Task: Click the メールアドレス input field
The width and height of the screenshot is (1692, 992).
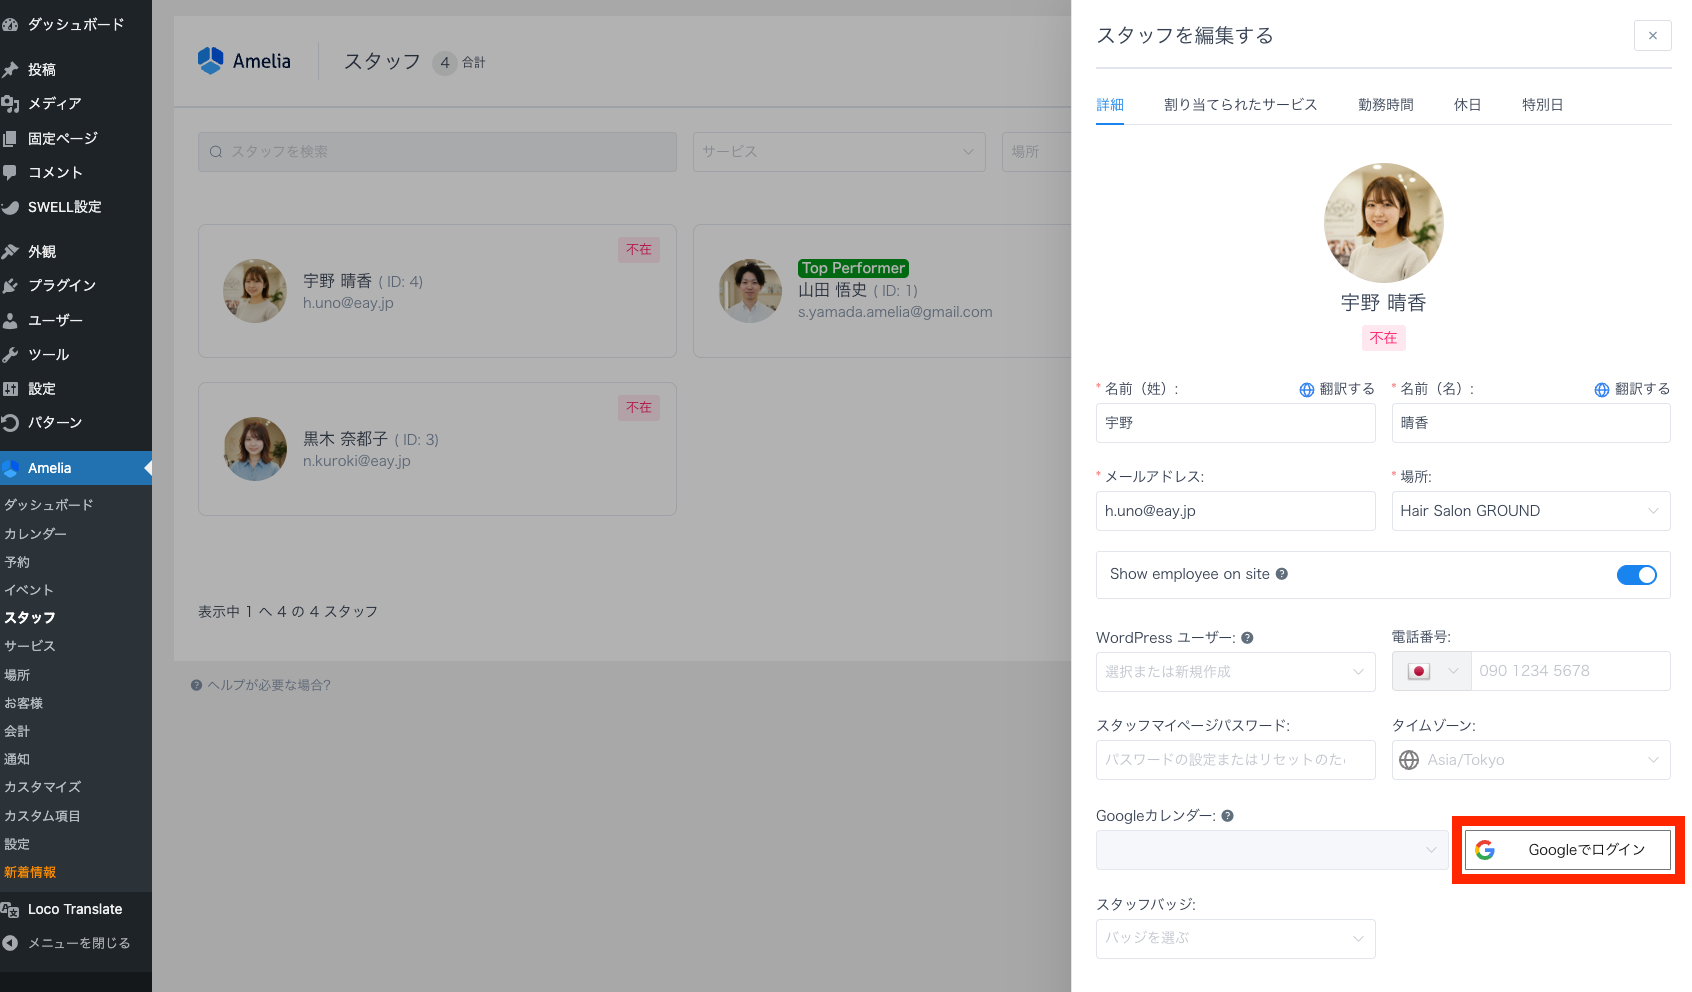Action: click(1235, 511)
